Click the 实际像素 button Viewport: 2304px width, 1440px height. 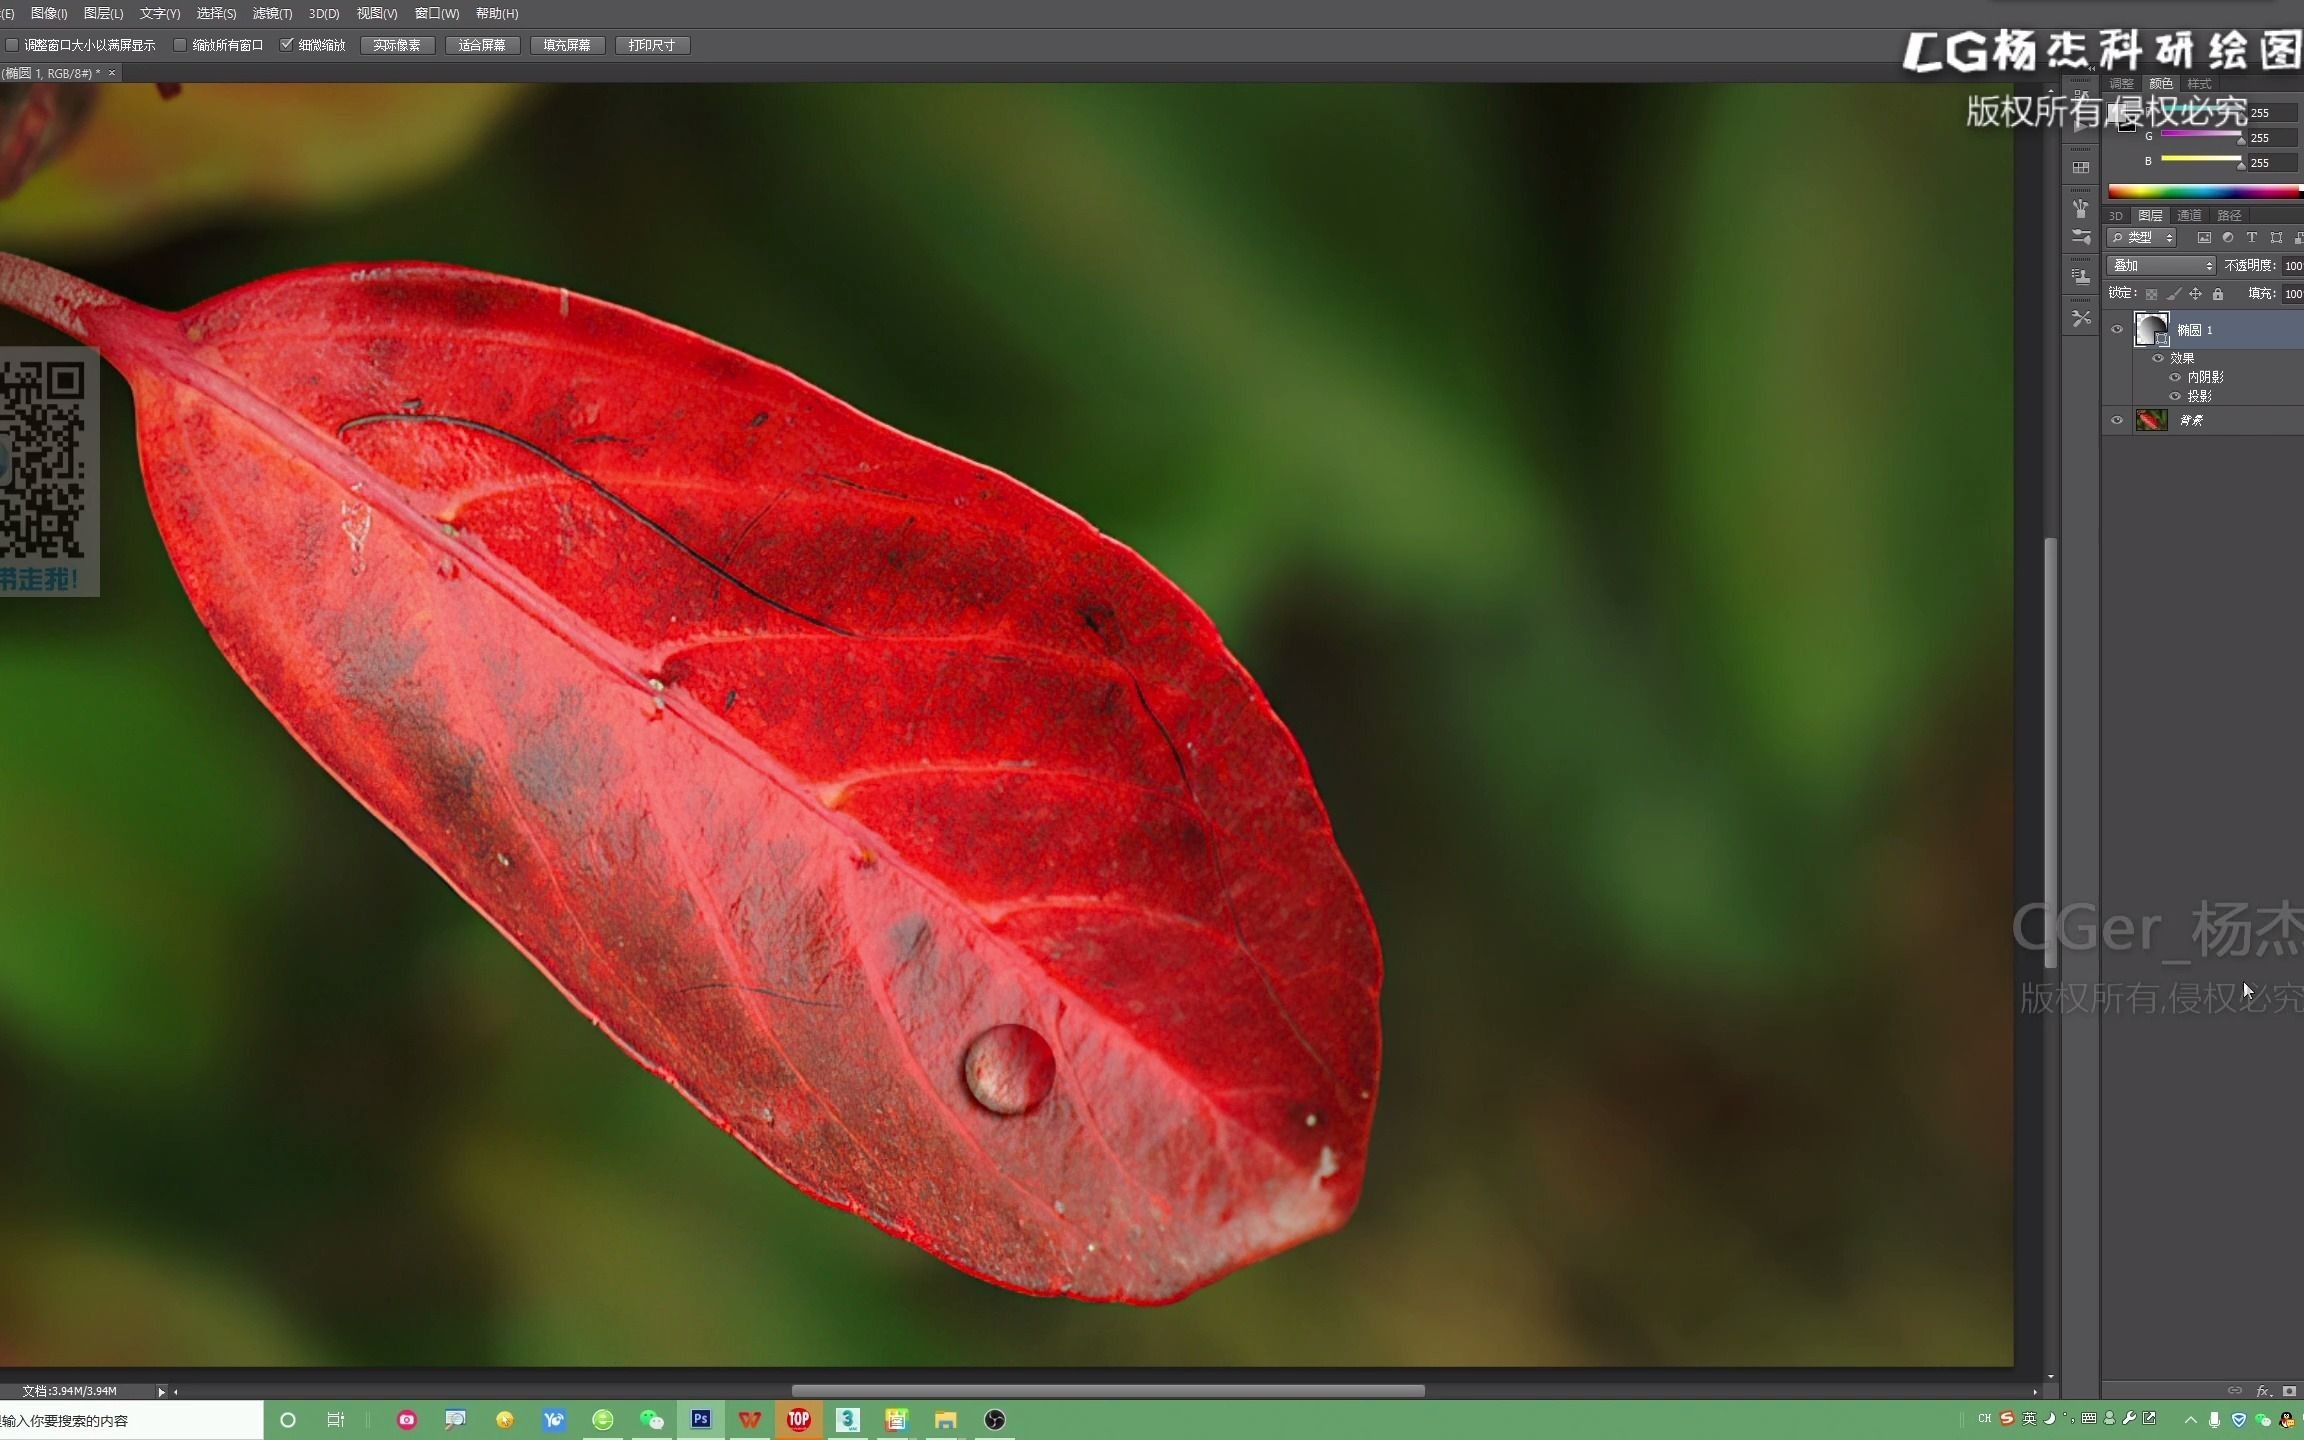(x=397, y=45)
